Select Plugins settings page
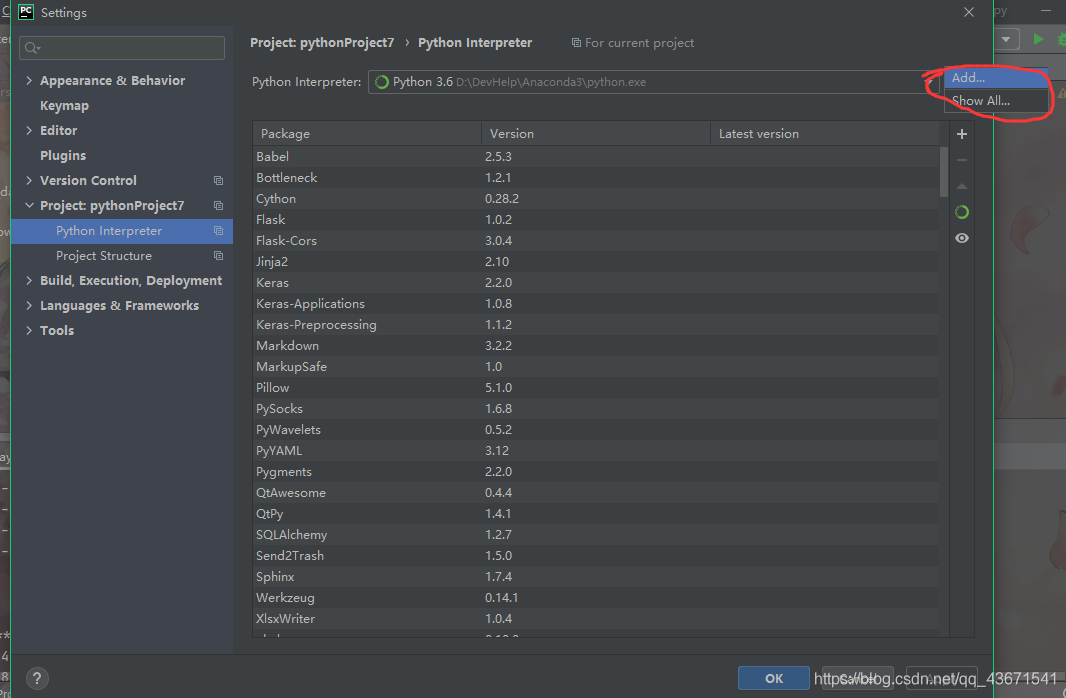Screen dimensions: 1066x698 click(x=63, y=155)
